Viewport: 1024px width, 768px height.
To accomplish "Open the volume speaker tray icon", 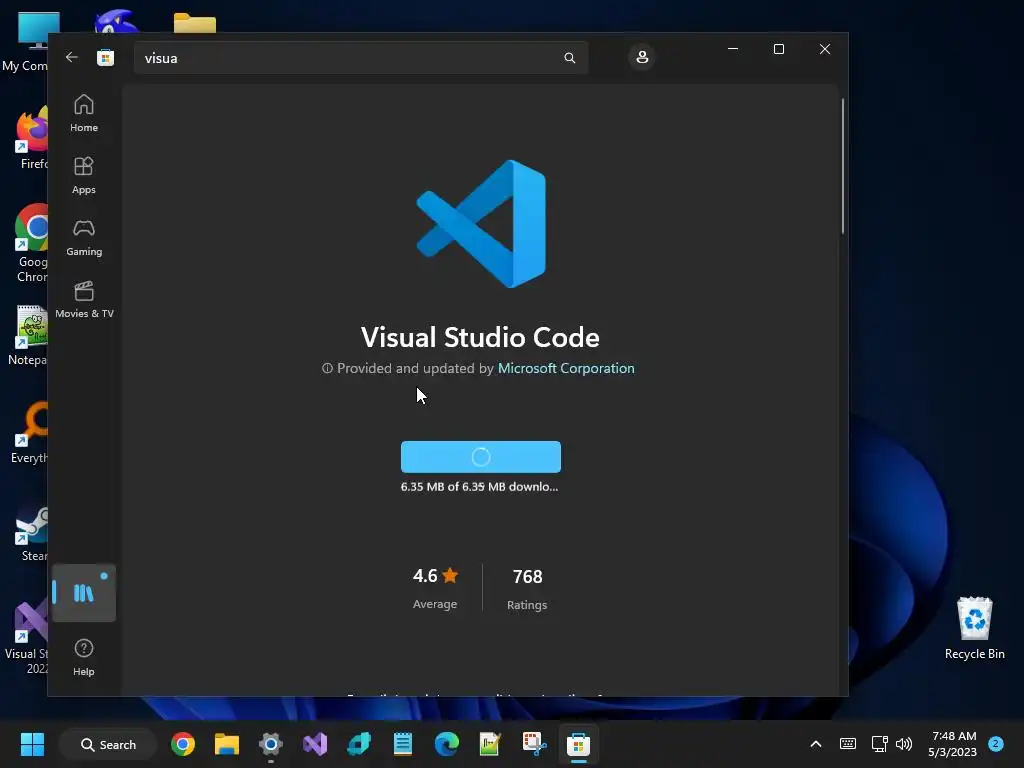I will 904,744.
